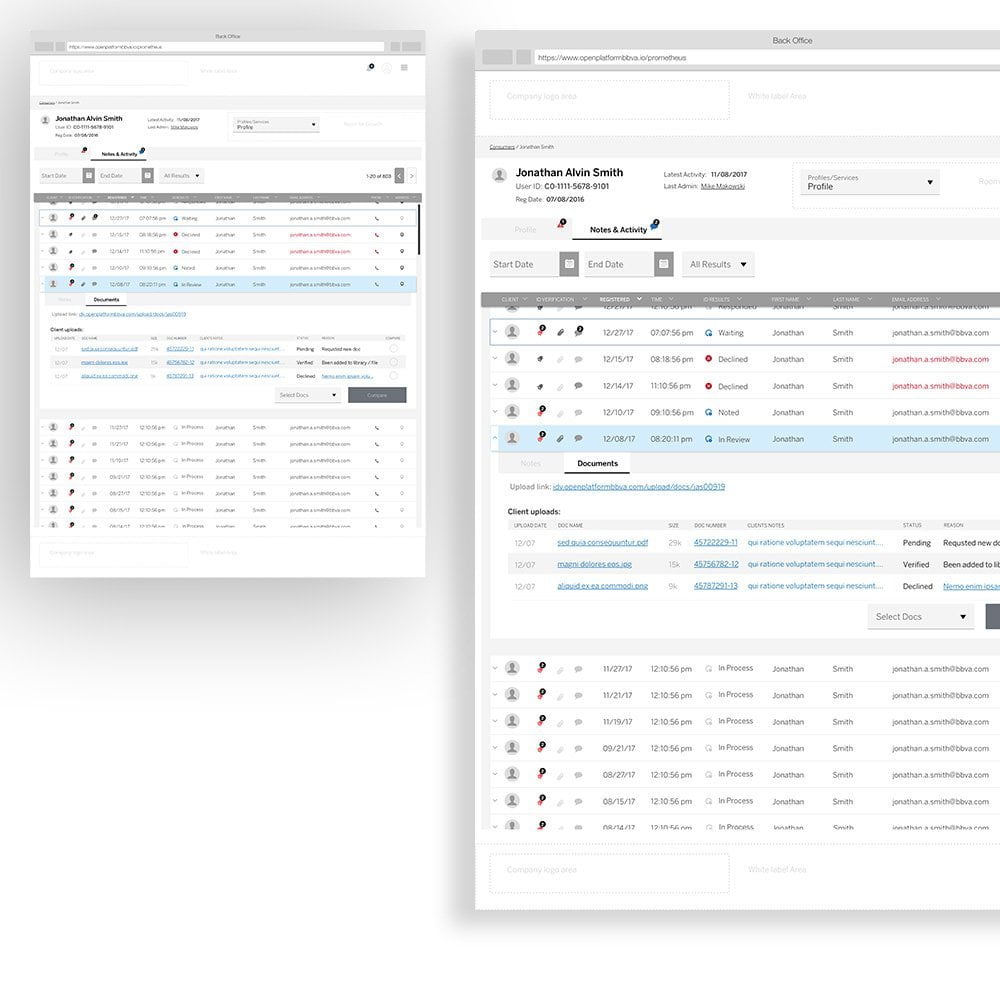This screenshot has width=1000, height=1000.
Task: Click attachment paperclip on 12/27/17 row, large window
Action: point(560,333)
